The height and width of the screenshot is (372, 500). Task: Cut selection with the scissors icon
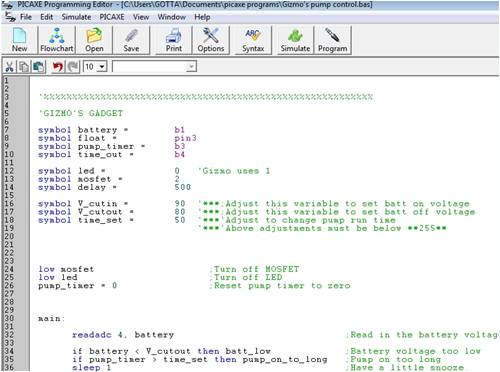click(9, 67)
